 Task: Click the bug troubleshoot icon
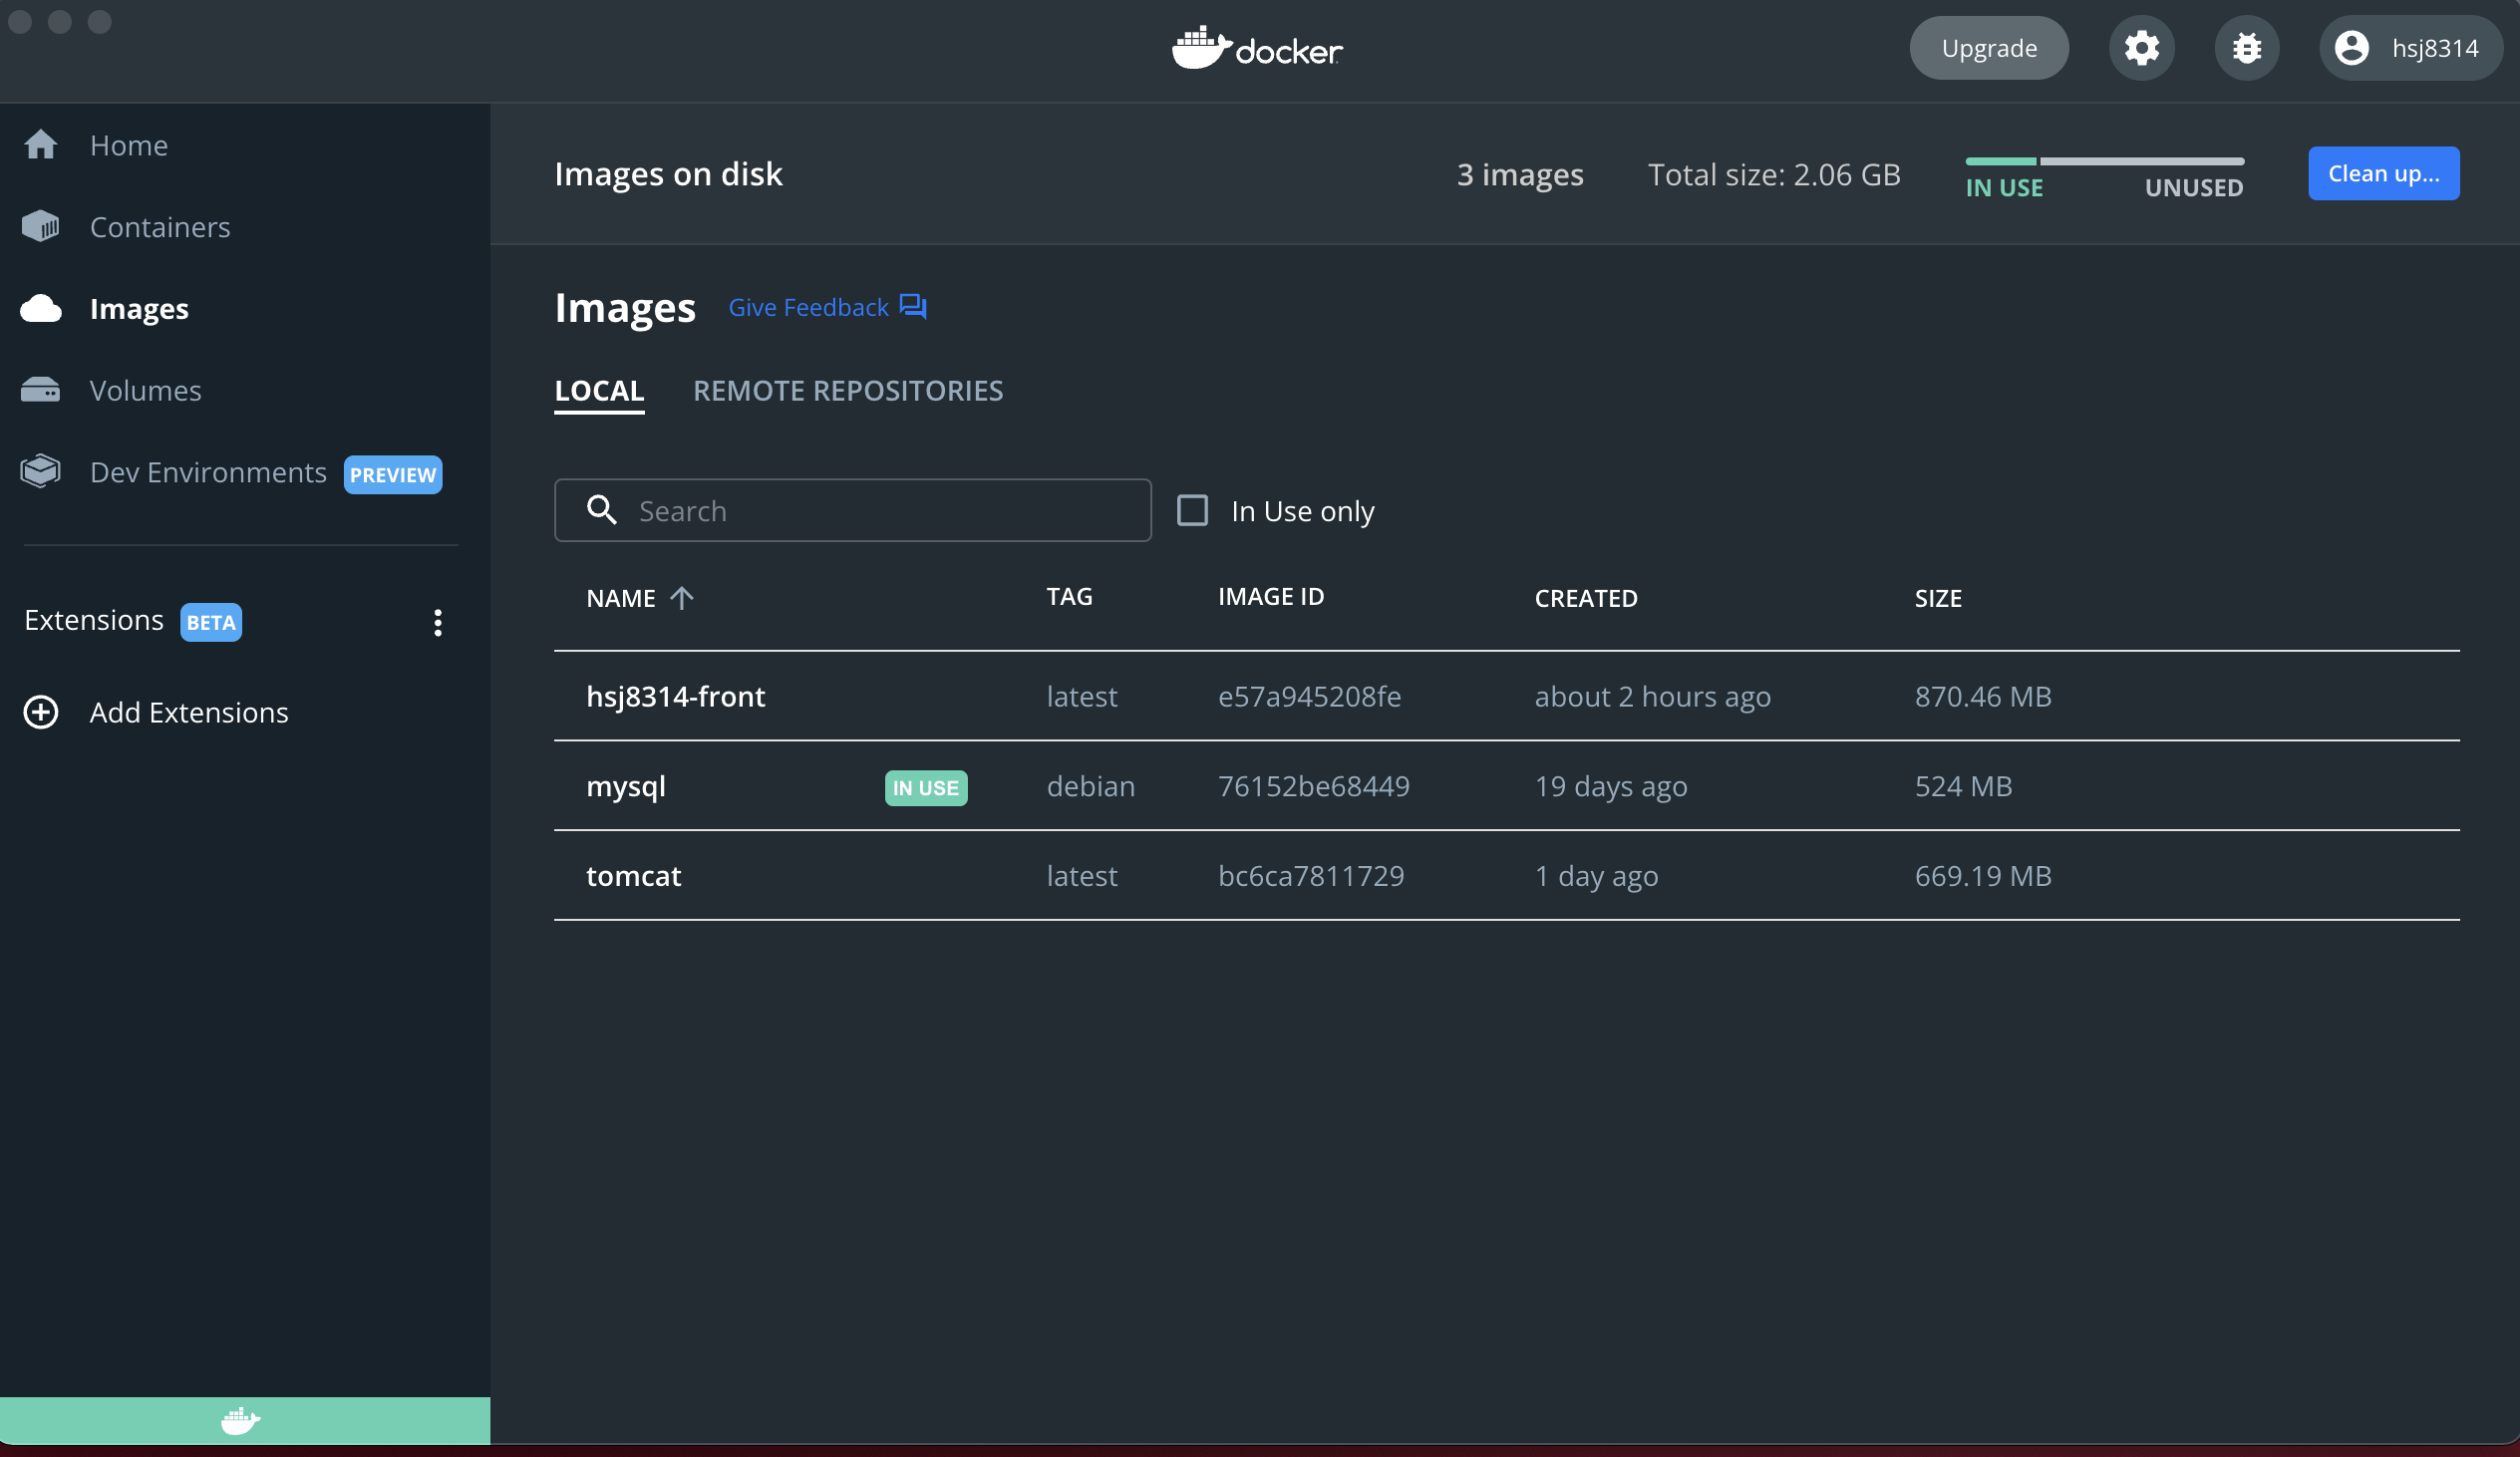click(2246, 48)
